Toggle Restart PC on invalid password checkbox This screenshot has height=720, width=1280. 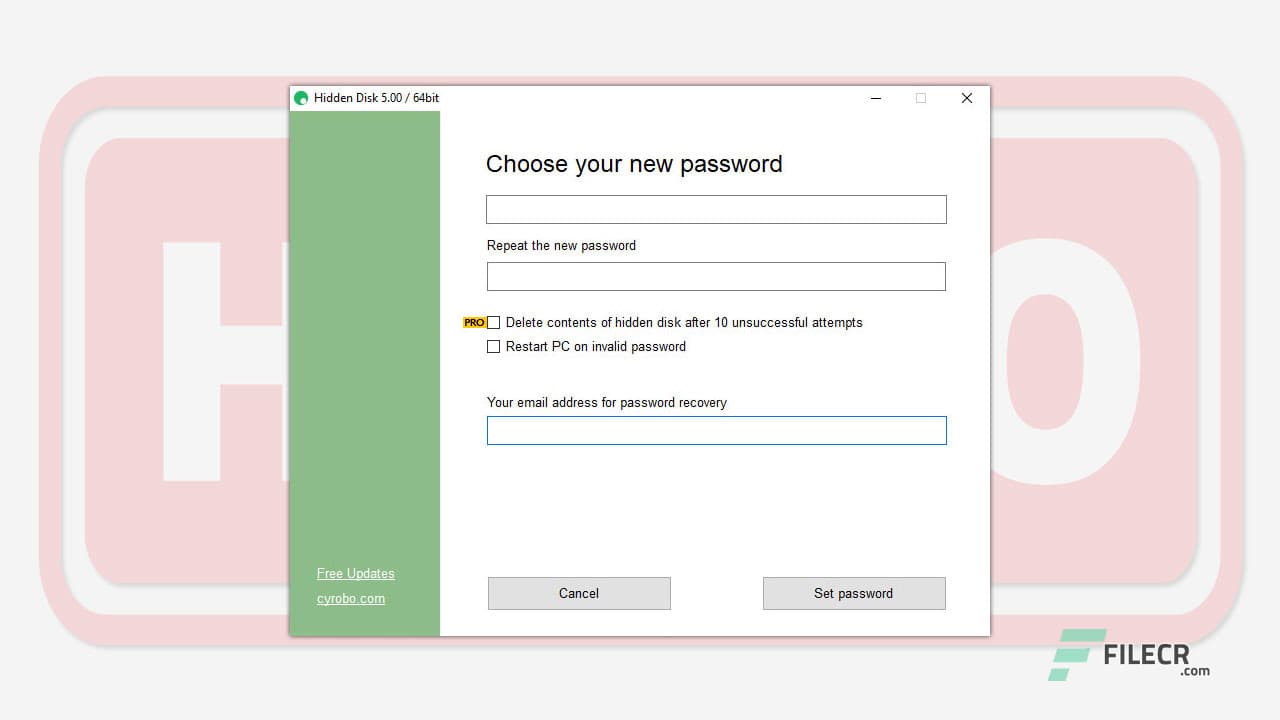pos(494,347)
